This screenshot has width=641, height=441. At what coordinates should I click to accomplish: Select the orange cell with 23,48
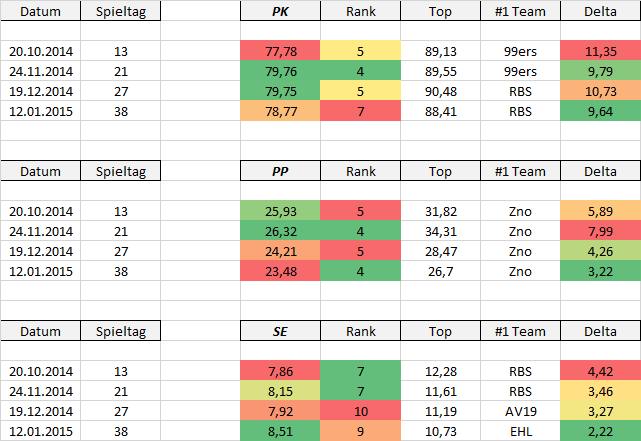coord(281,271)
